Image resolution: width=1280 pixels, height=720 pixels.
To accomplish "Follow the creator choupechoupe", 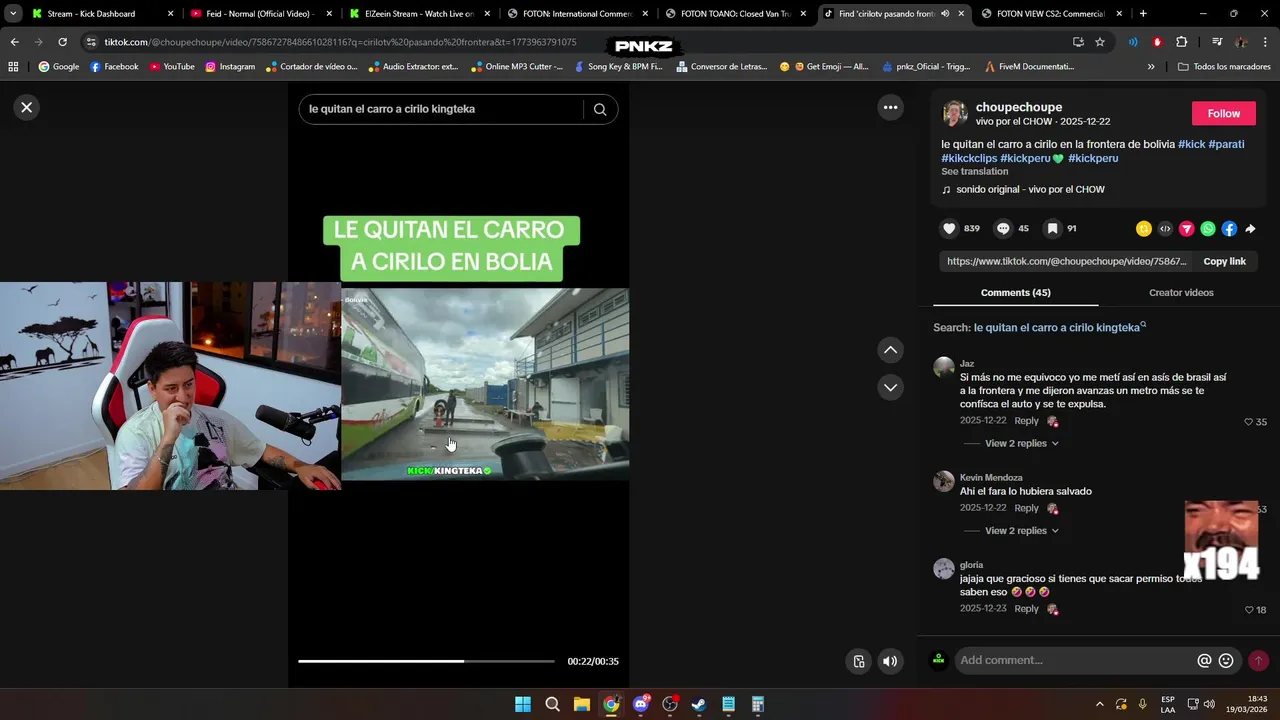I will click(x=1223, y=113).
